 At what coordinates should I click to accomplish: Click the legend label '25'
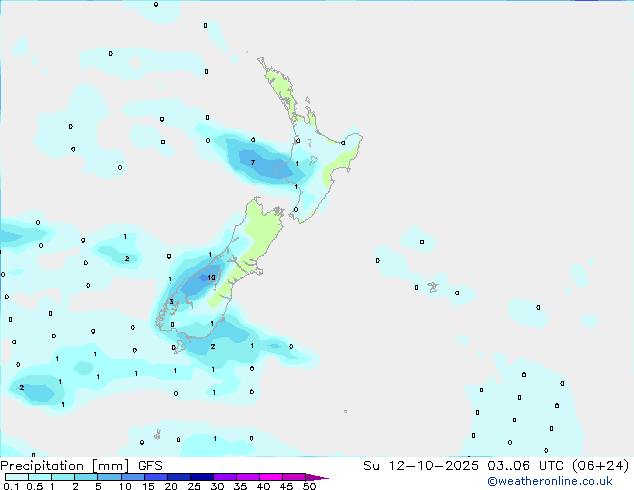(x=194, y=486)
